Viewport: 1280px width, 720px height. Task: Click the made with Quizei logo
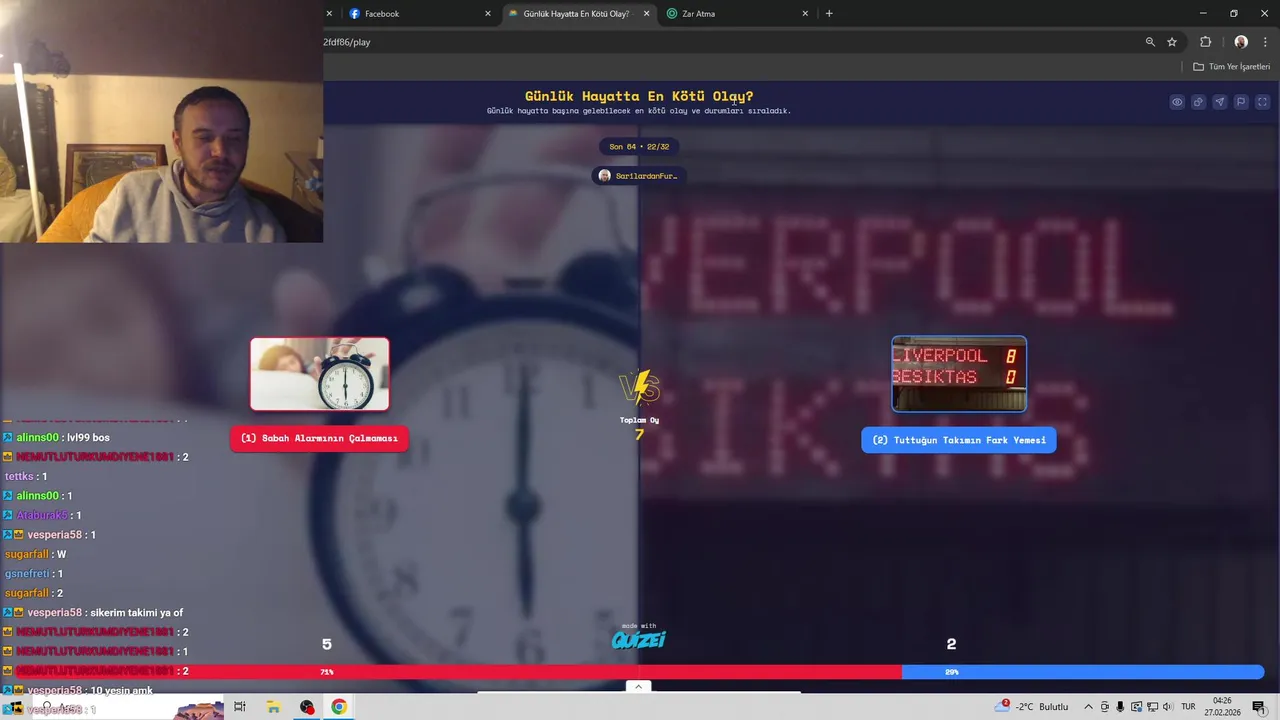tap(638, 637)
